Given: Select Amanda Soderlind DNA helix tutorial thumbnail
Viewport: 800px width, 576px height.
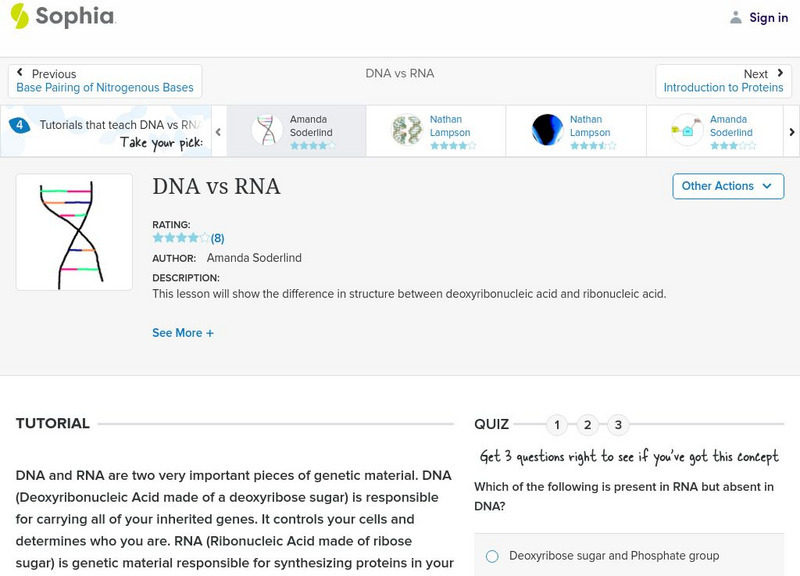Looking at the screenshot, I should tap(267, 131).
